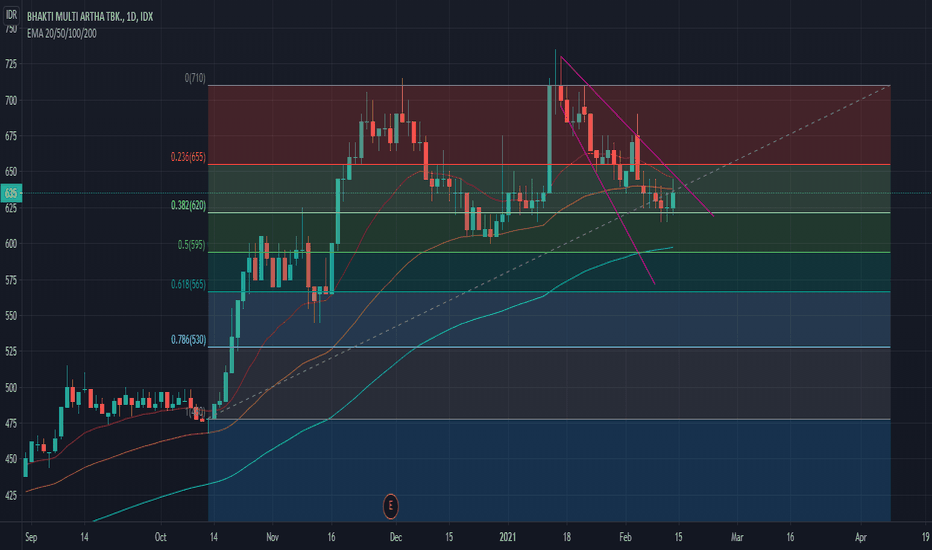The image size is (932, 550).
Task: Select the Fibonacci label 0.618(565)
Action: coord(188,284)
